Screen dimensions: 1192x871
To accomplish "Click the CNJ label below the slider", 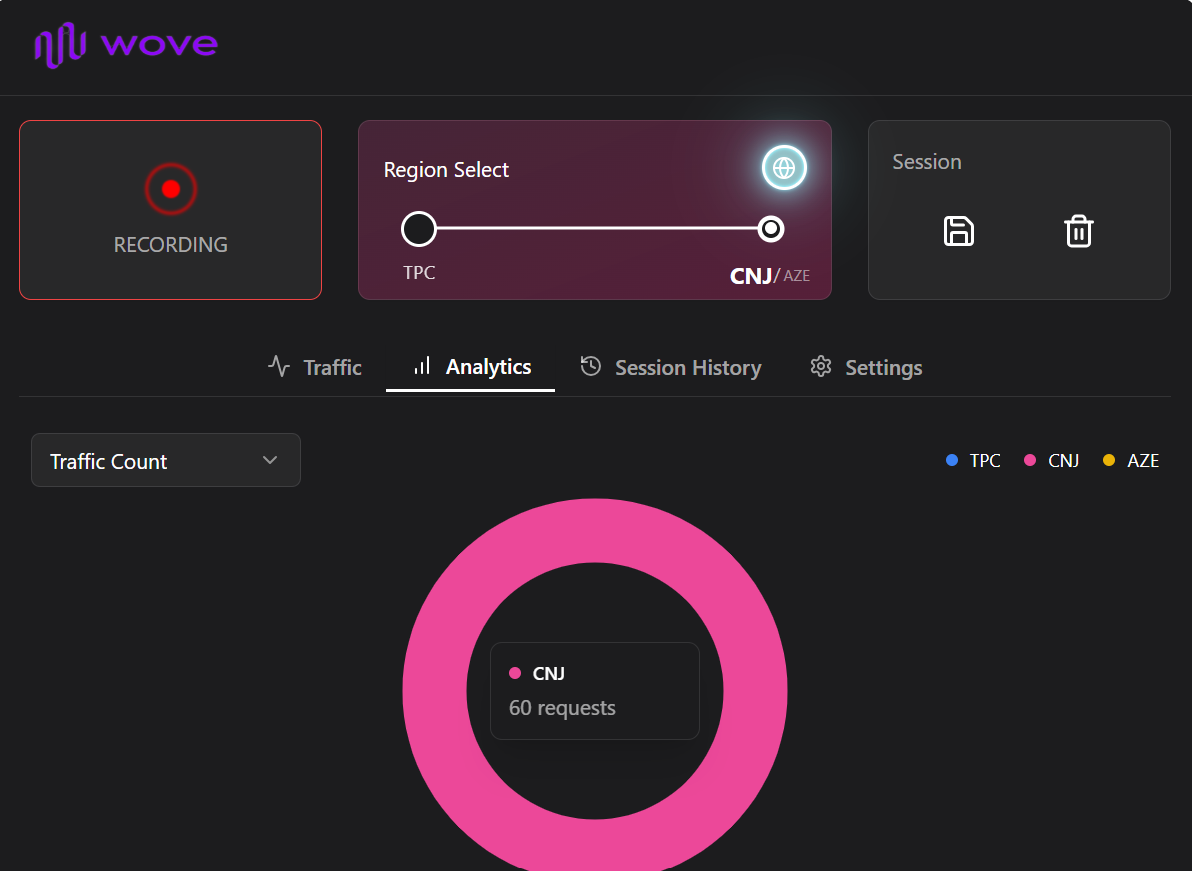I will pyautogui.click(x=750, y=276).
